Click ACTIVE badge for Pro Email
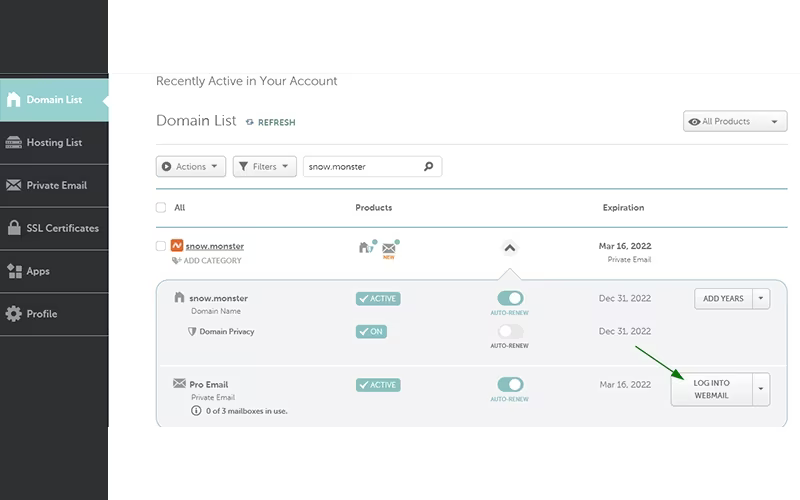800x500 pixels. (378, 385)
